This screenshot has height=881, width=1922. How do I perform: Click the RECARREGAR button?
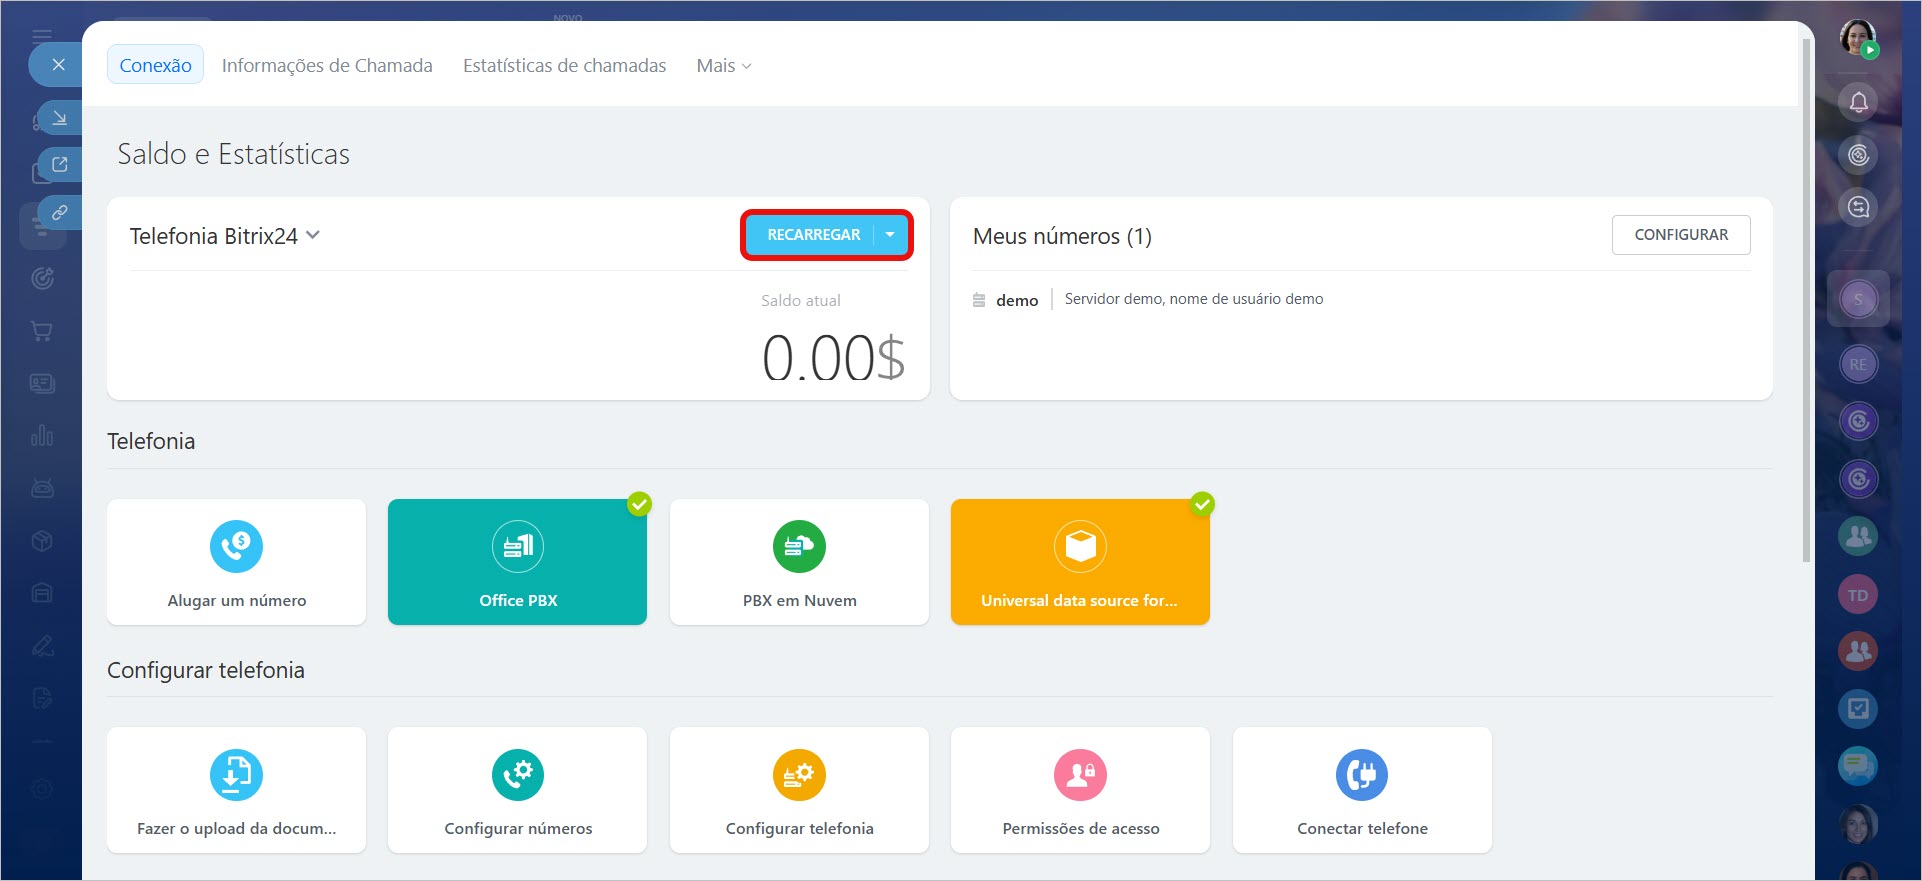click(x=813, y=235)
